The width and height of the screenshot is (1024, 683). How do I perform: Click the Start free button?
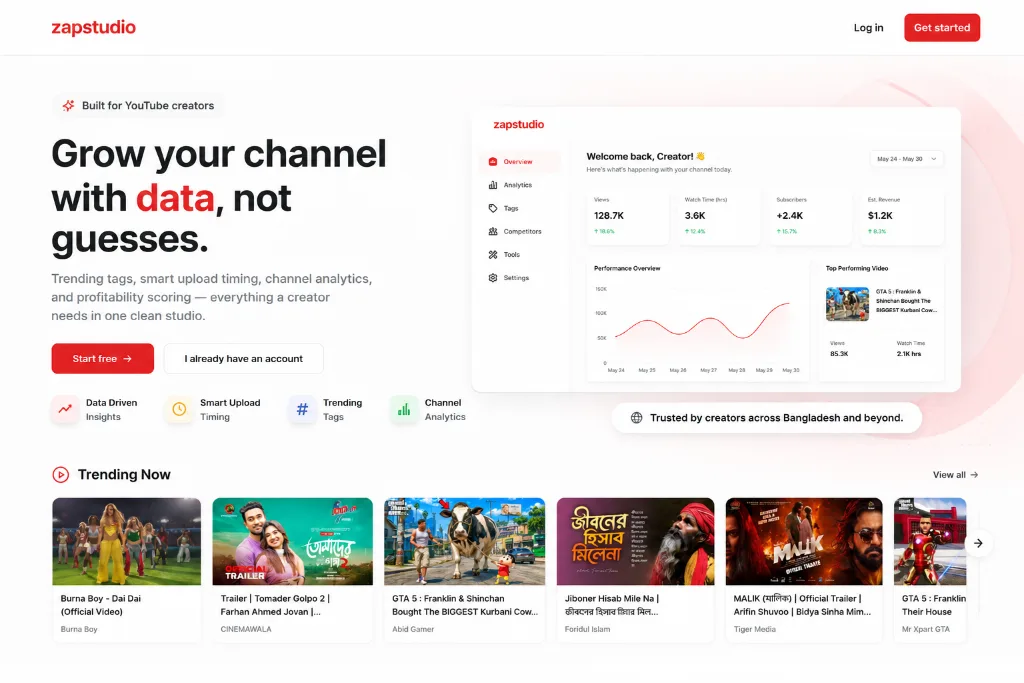[x=103, y=358]
